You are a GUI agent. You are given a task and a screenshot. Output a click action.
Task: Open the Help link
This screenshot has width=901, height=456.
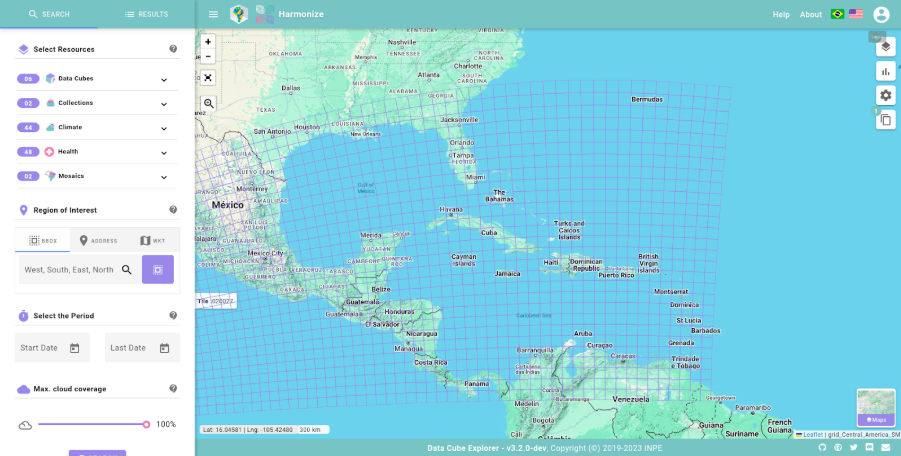[781, 14]
